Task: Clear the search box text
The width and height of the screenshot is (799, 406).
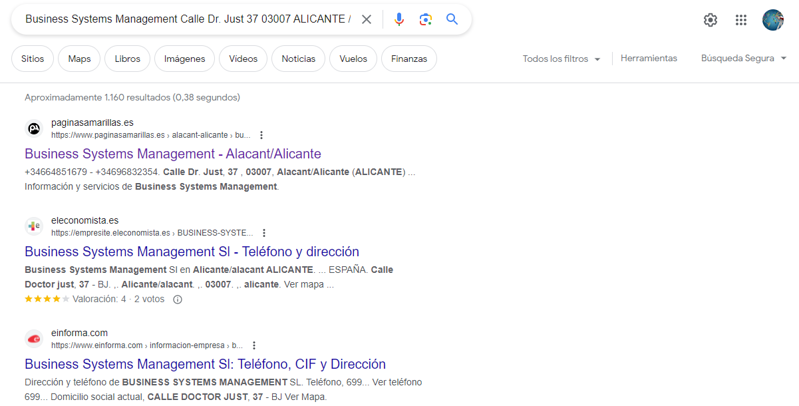Action: pyautogui.click(x=366, y=19)
